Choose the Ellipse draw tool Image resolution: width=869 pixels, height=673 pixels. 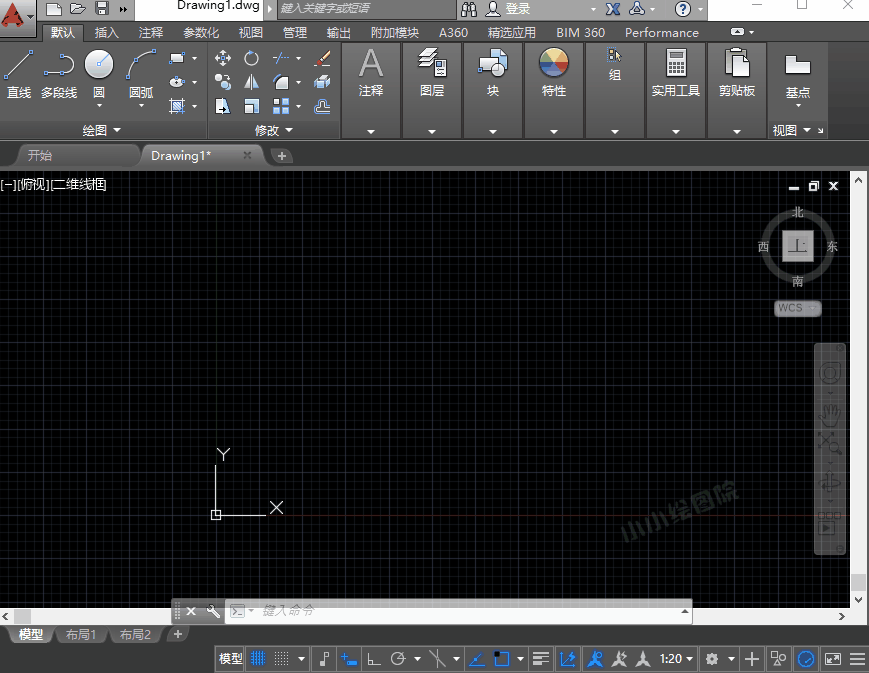click(x=177, y=82)
